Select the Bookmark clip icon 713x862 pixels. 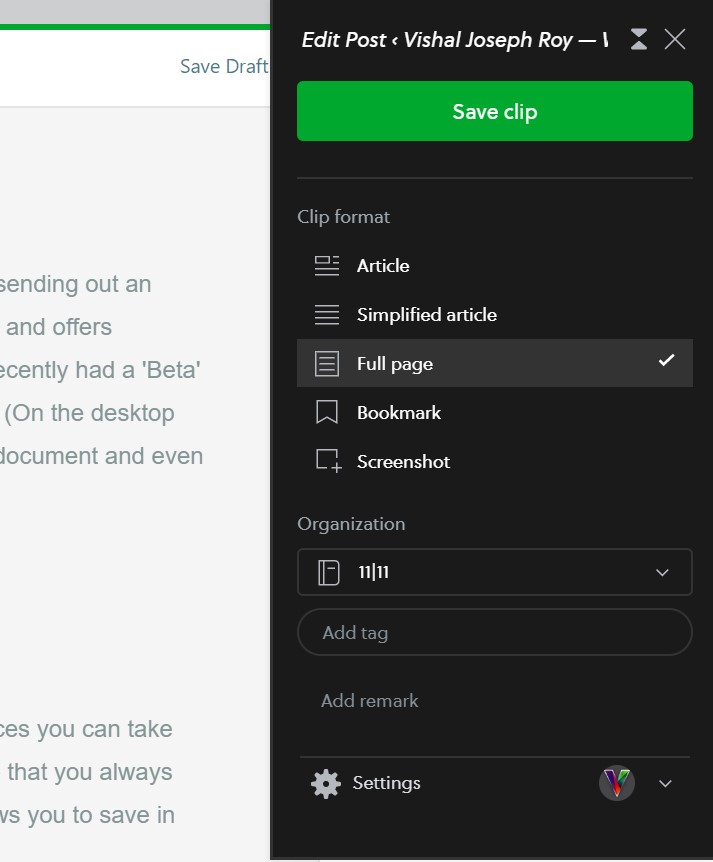click(326, 412)
